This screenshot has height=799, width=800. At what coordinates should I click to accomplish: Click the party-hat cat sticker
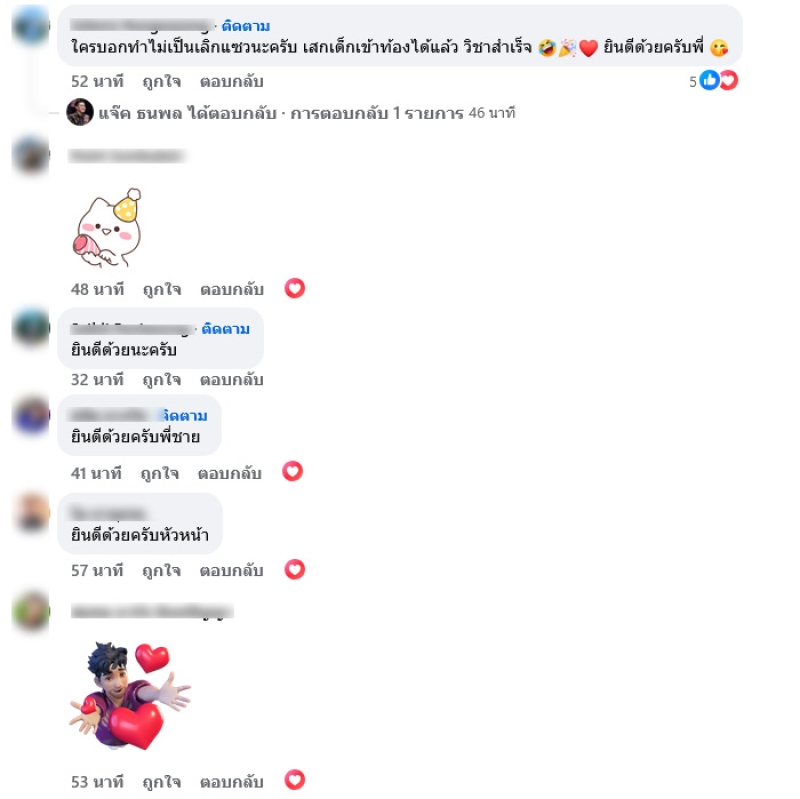pos(108,228)
